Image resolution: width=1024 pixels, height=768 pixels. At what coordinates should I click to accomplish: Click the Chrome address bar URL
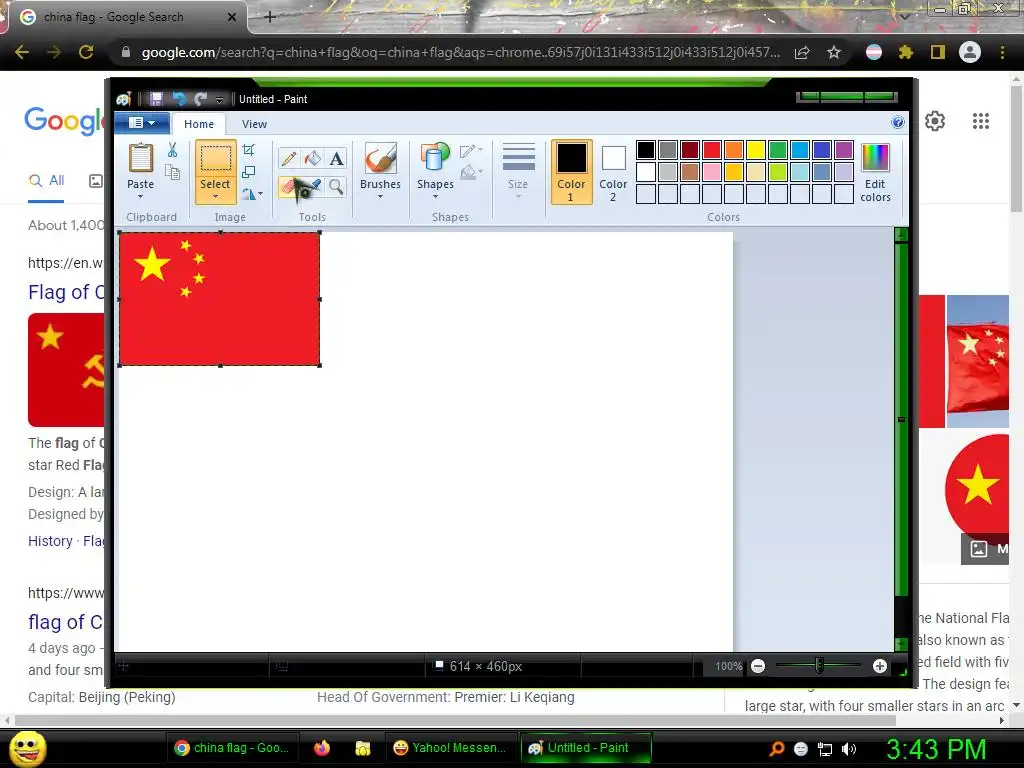tap(460, 52)
